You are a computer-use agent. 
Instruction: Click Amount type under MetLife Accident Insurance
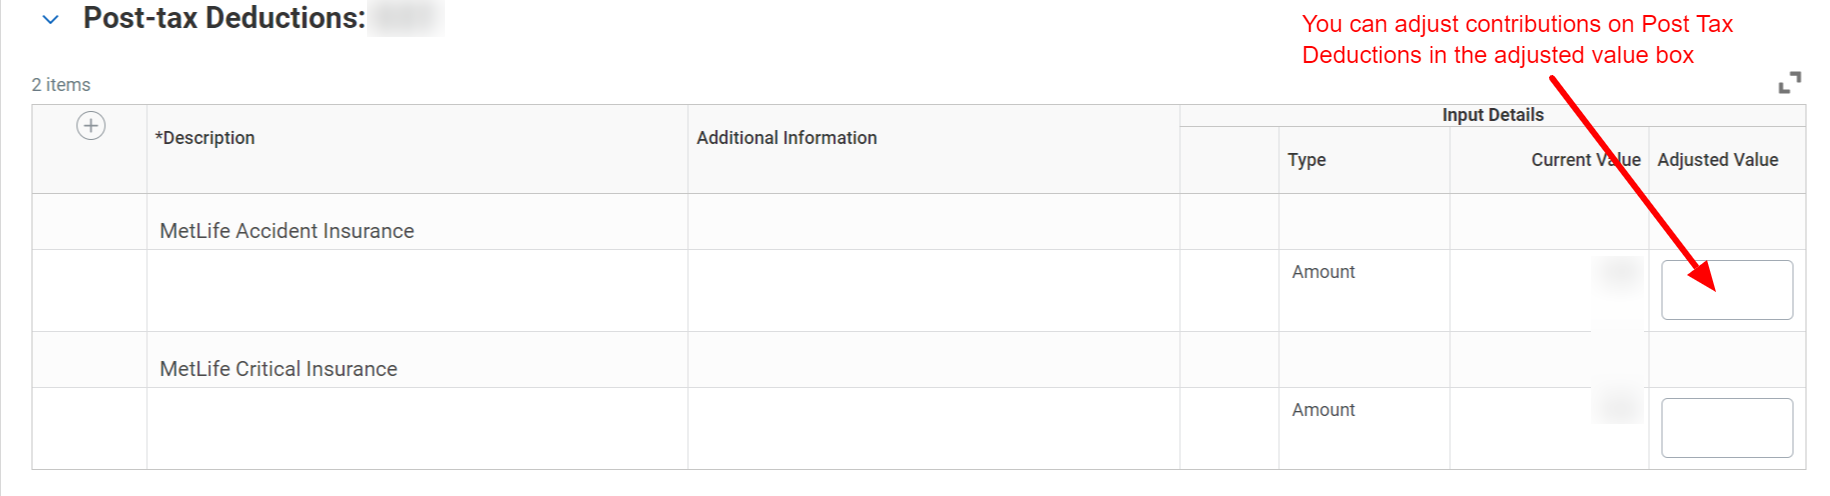click(x=1323, y=272)
